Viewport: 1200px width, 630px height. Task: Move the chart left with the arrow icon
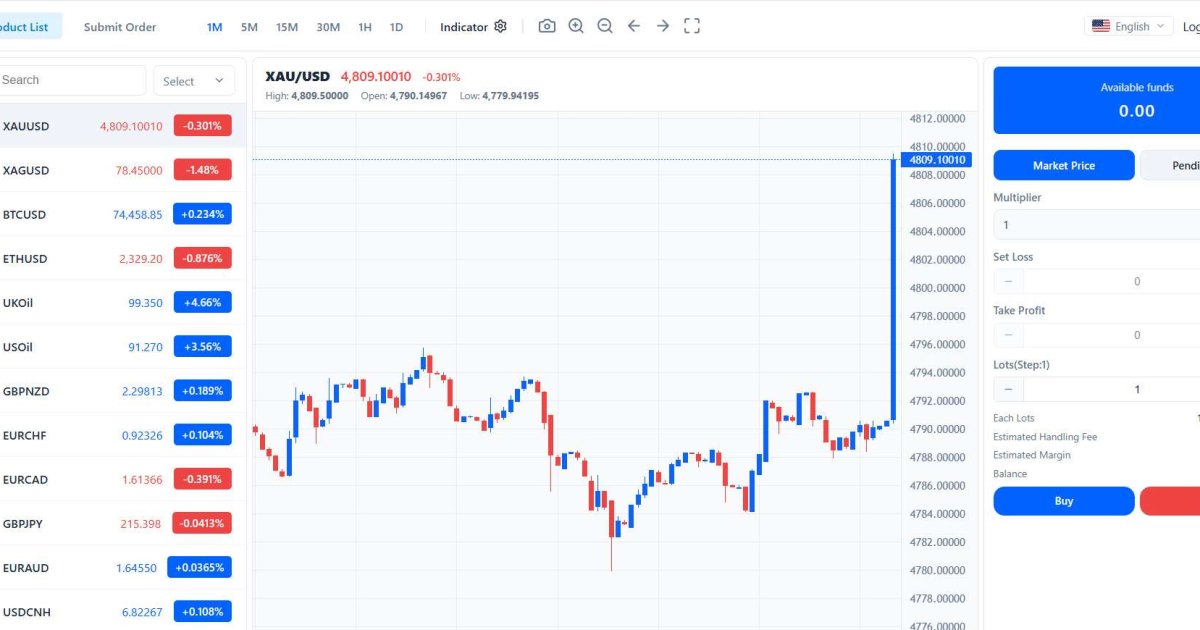(x=634, y=26)
